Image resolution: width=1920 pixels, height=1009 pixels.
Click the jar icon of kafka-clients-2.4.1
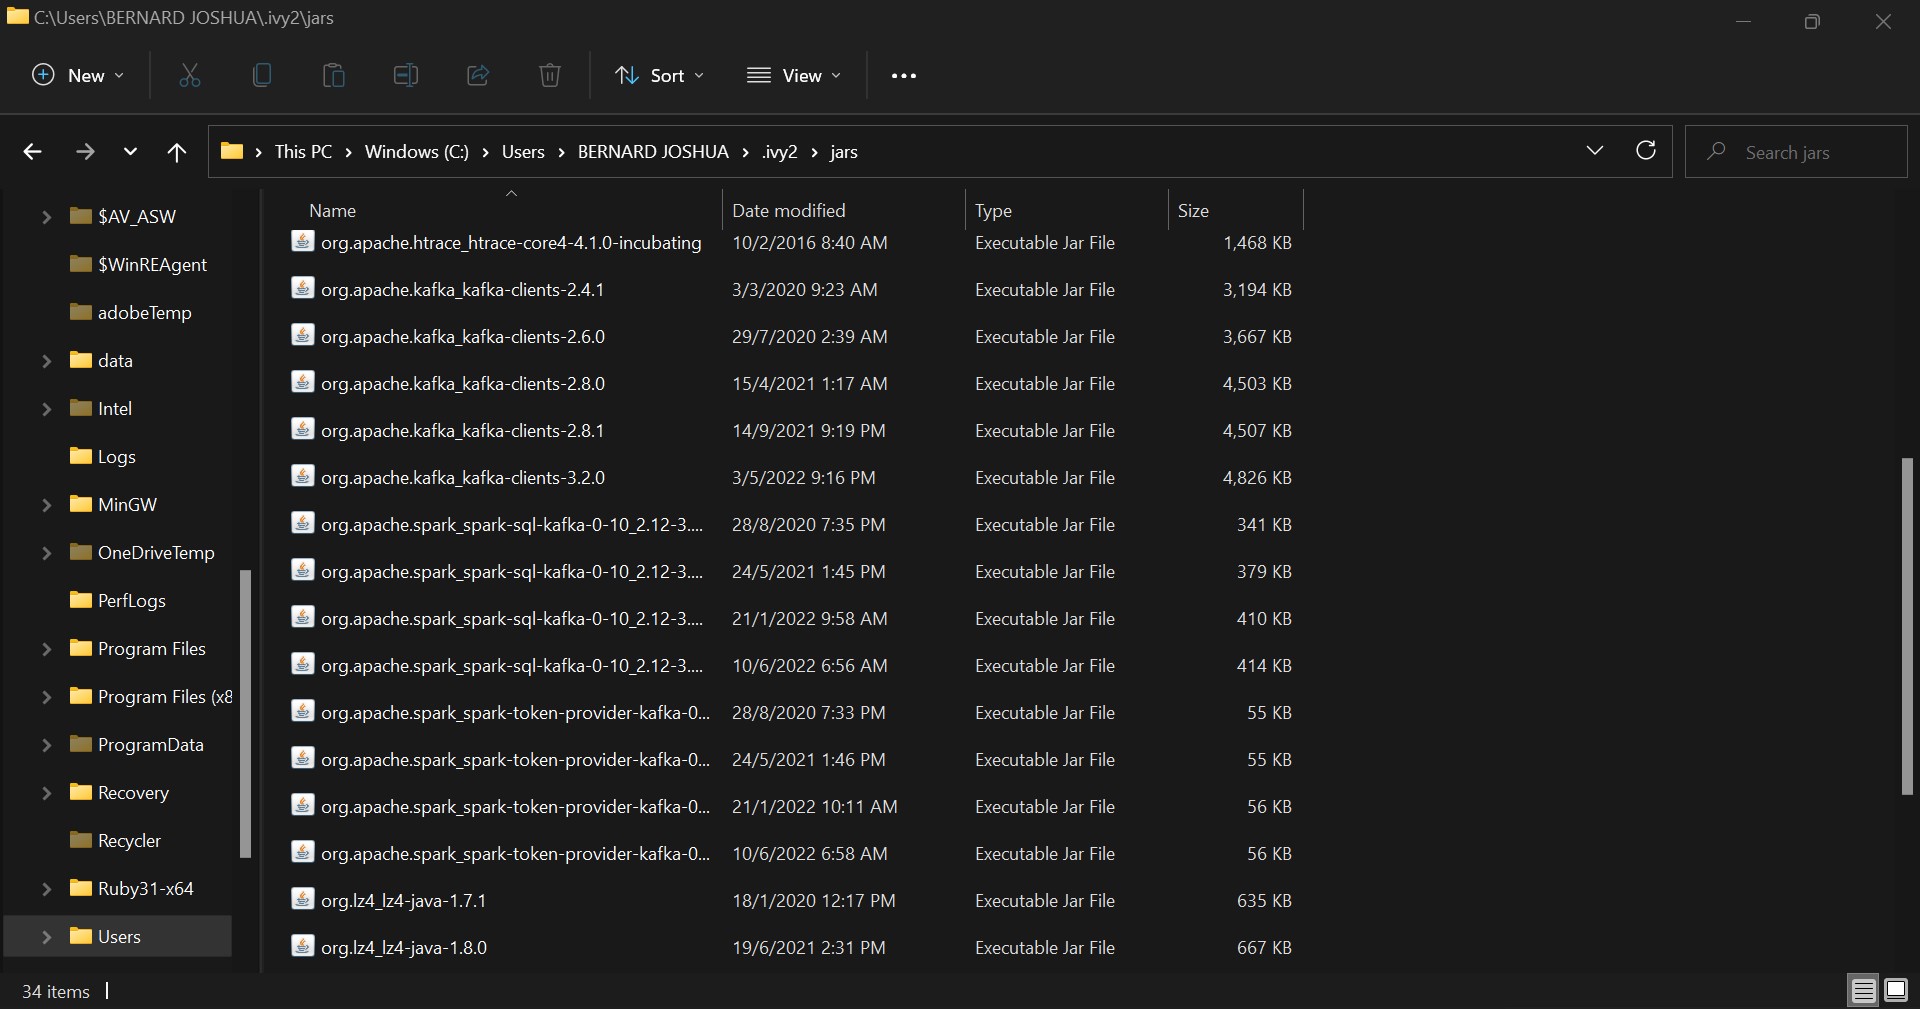coord(302,288)
